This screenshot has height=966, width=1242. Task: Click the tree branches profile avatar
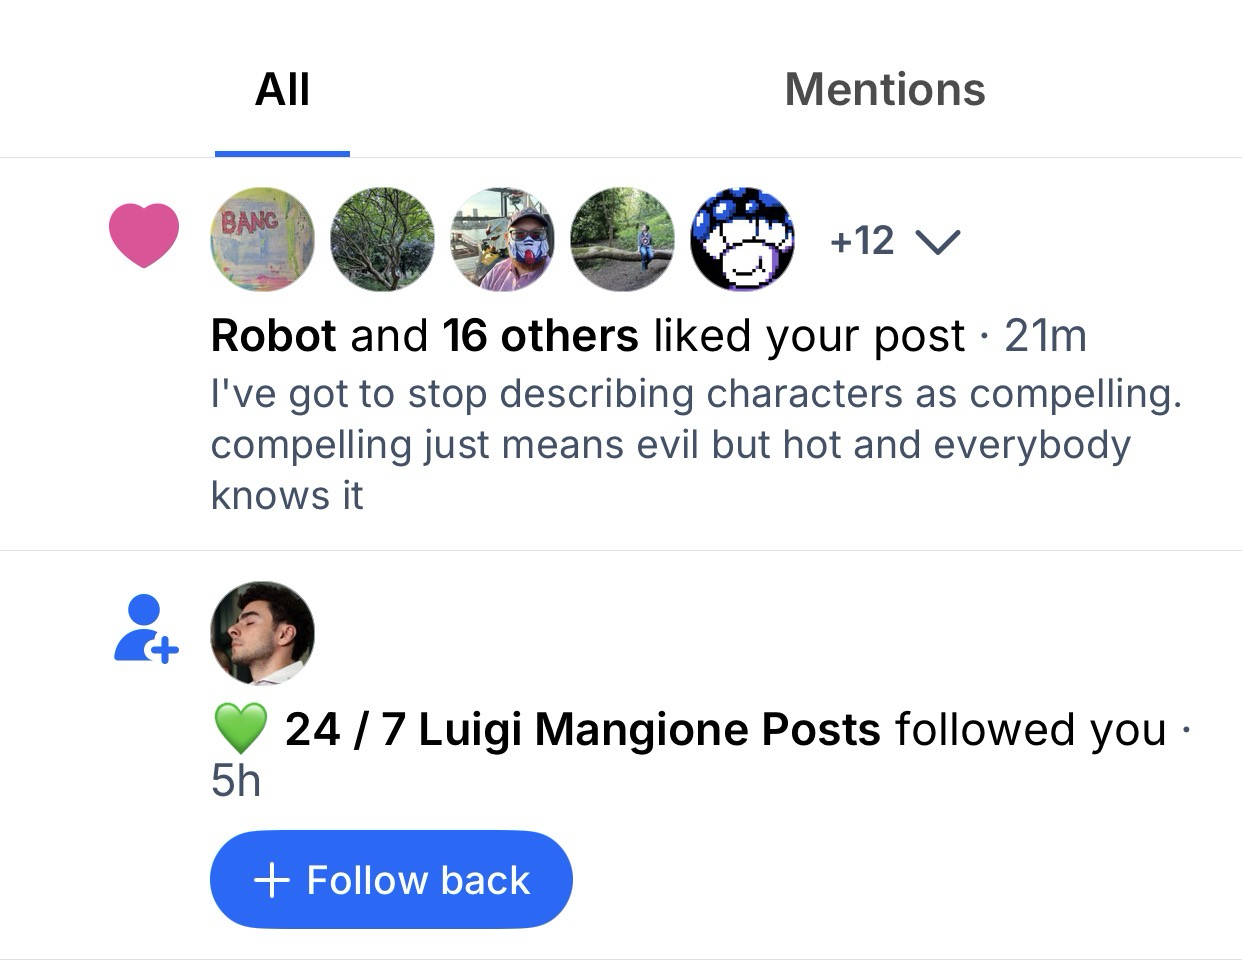pyautogui.click(x=382, y=239)
